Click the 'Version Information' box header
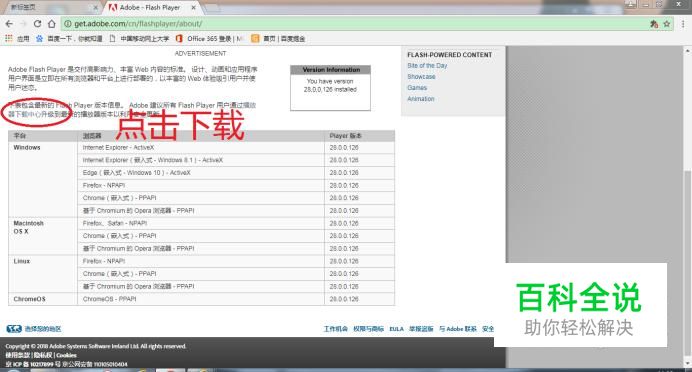692x372 pixels. tap(331, 70)
